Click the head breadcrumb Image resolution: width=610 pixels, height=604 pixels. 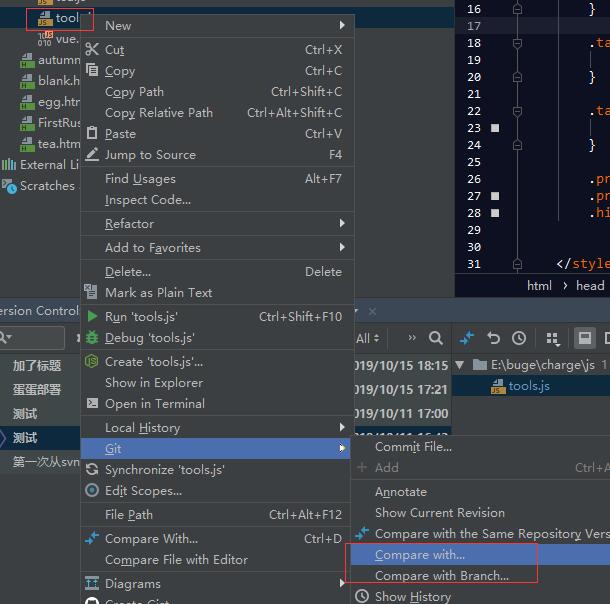[590, 285]
